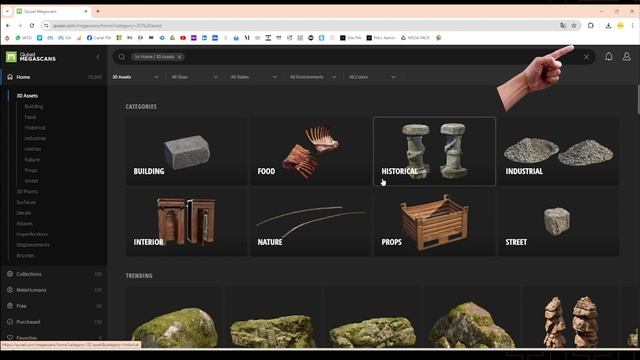Select Food in the sidebar tree
The height and width of the screenshot is (360, 640).
(x=30, y=117)
